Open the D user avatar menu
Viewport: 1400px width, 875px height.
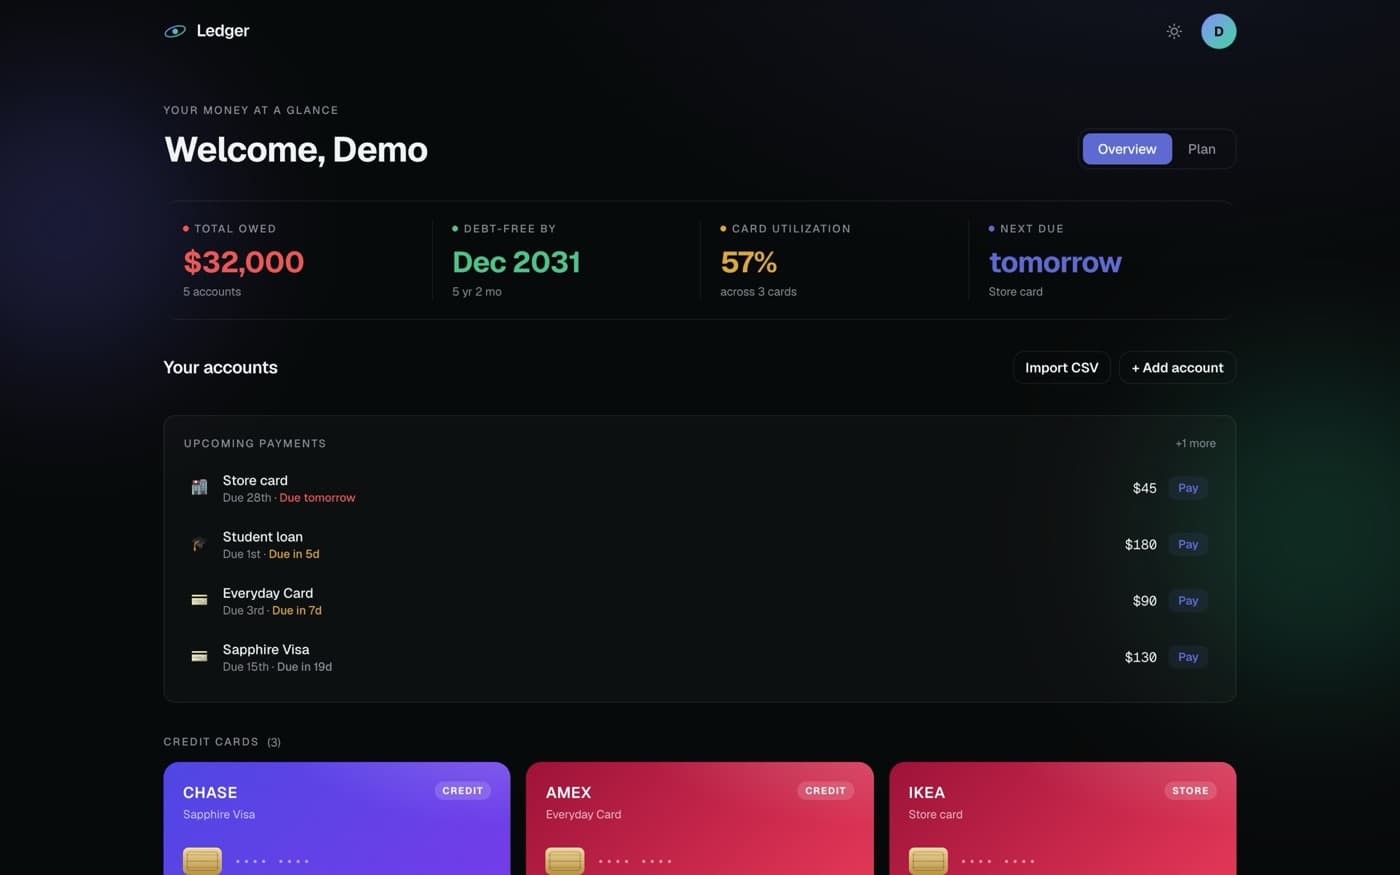[x=1218, y=31]
